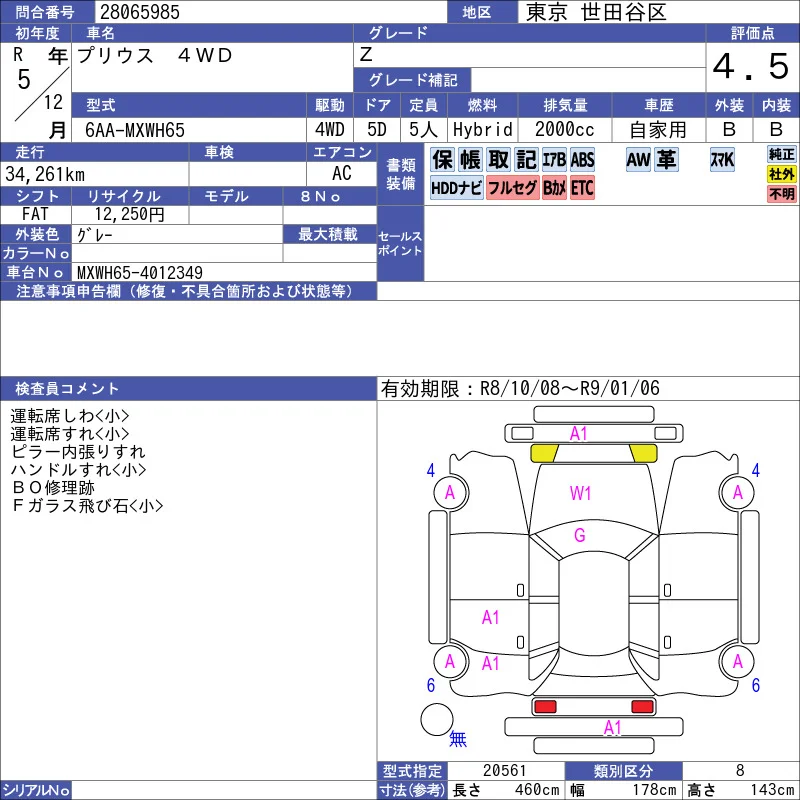800x800 pixels.
Task: Select the 記 record badge
Action: click(x=526, y=160)
